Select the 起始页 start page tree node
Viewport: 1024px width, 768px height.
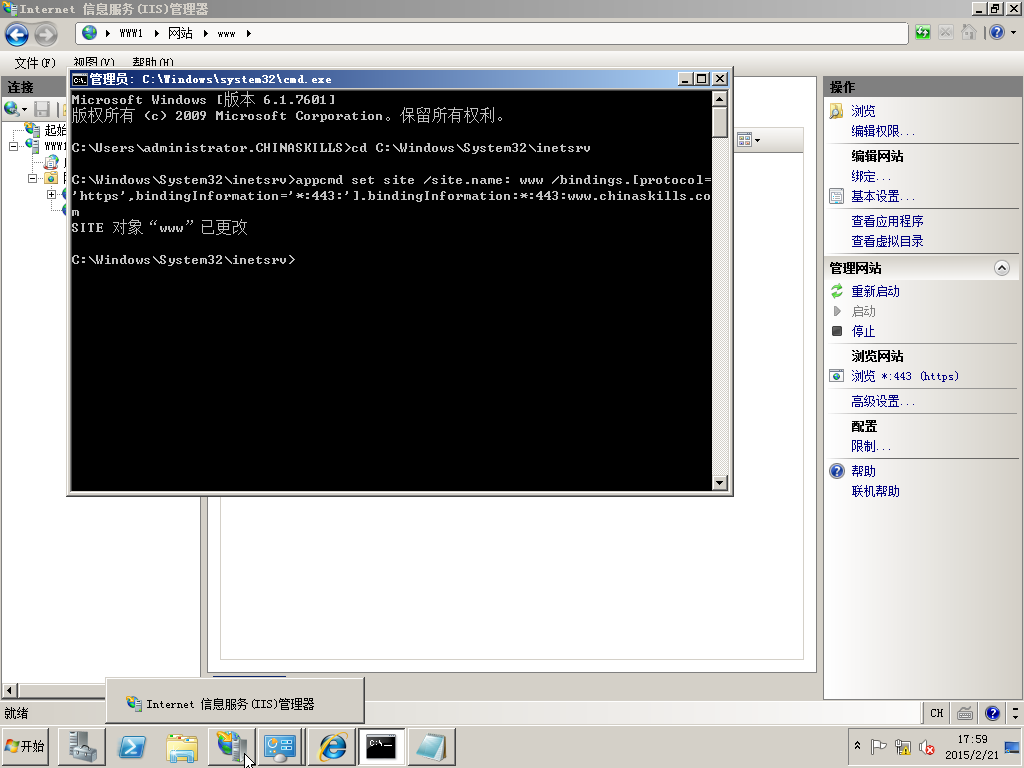coord(55,130)
